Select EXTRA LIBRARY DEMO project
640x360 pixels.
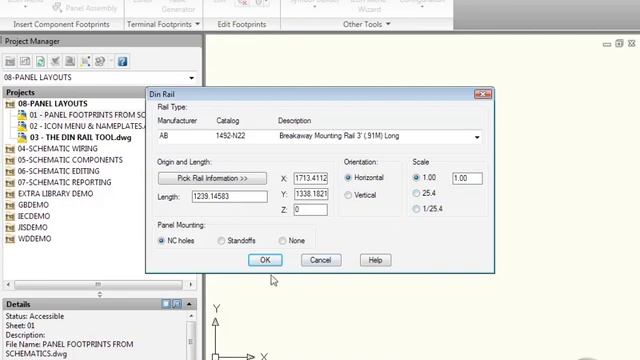pyautogui.click(x=56, y=194)
